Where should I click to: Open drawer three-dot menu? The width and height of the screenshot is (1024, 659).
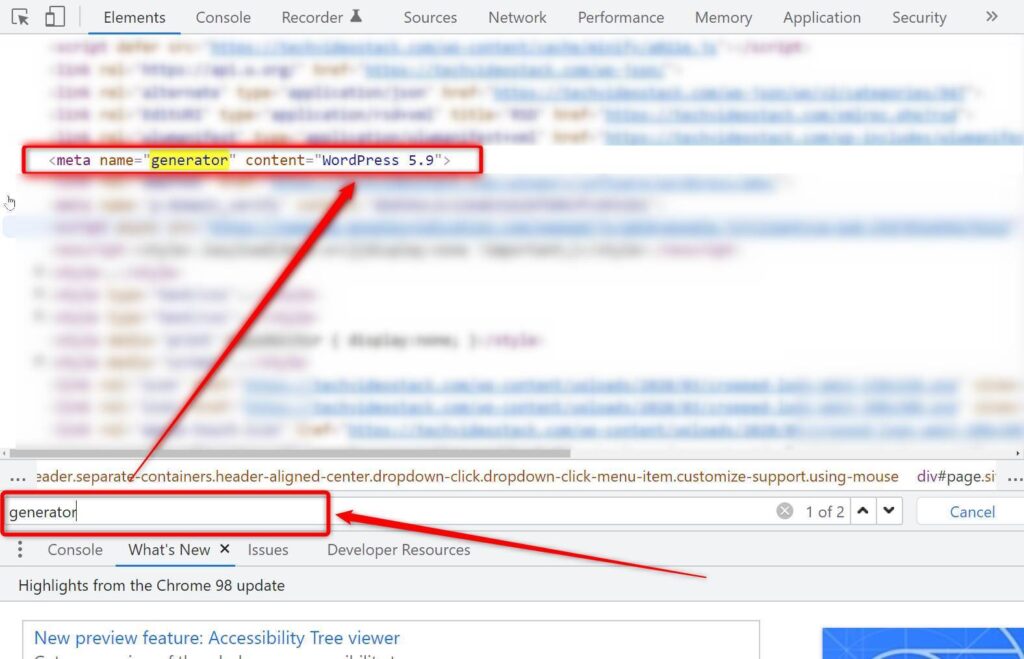click(x=20, y=549)
